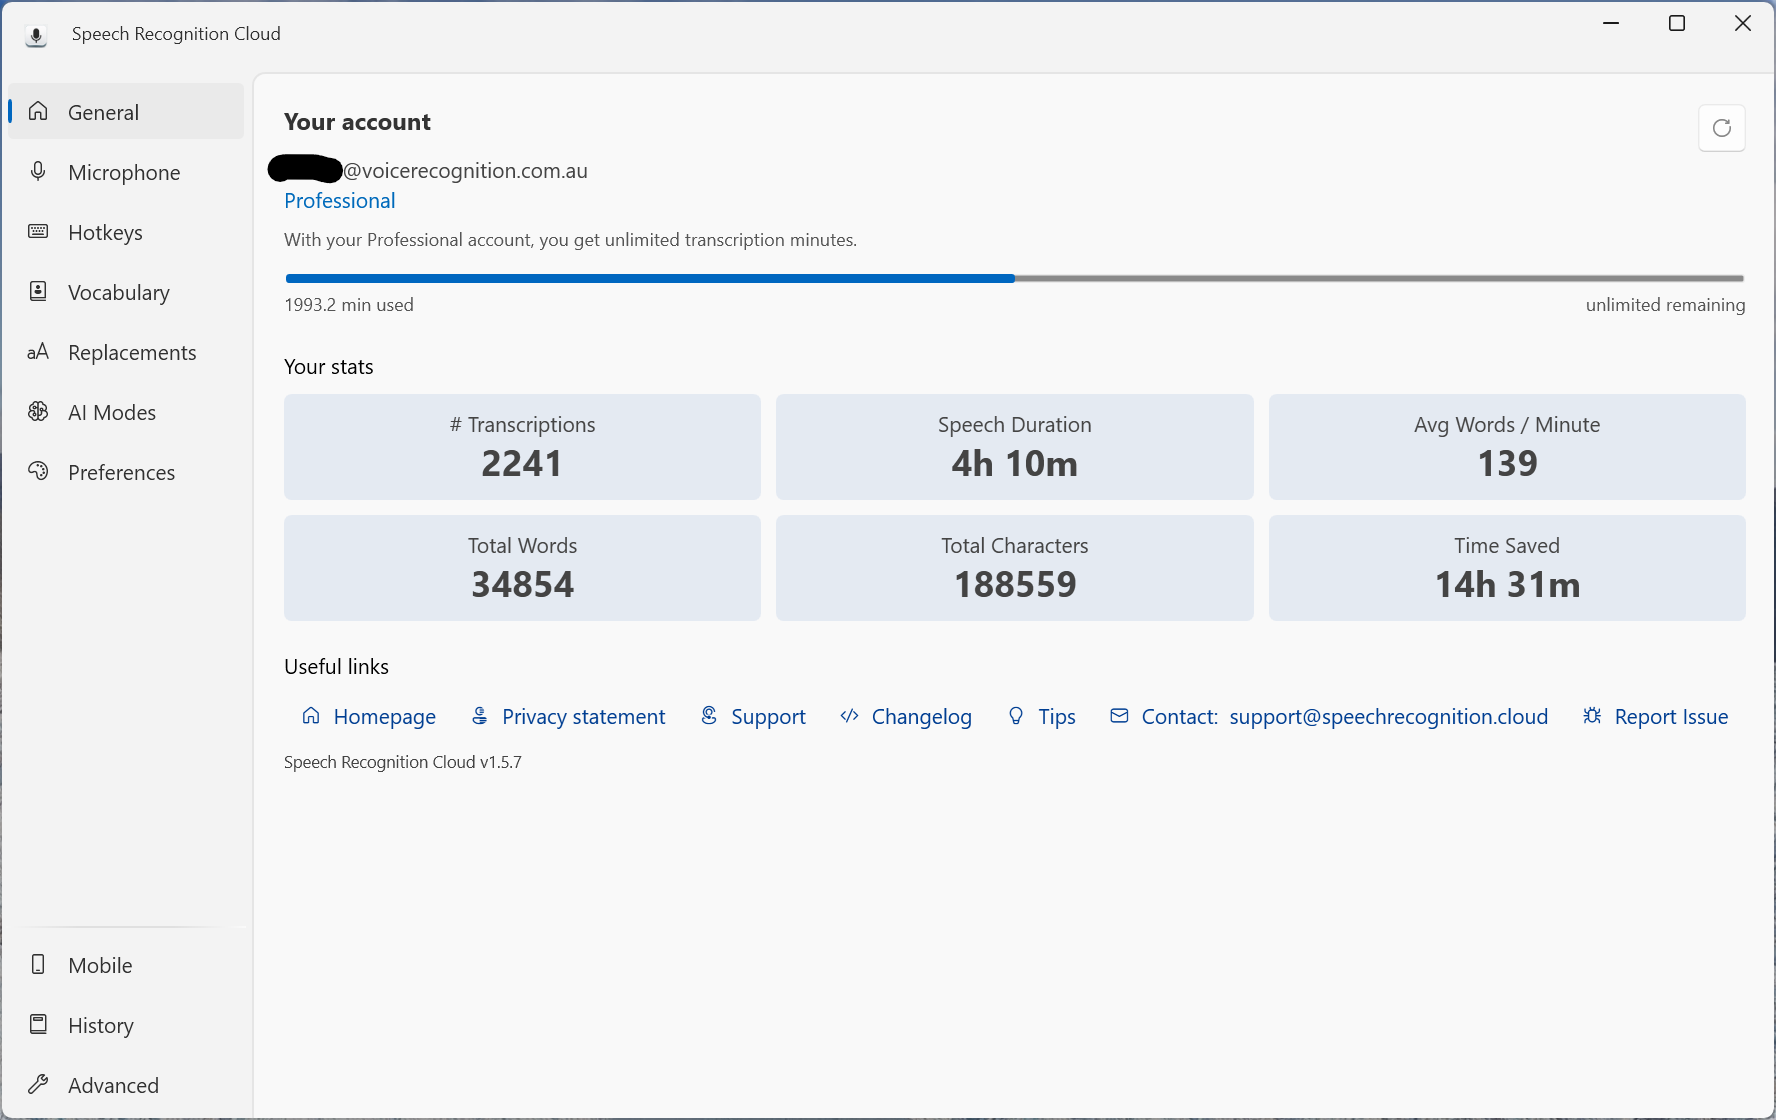Select the Microphone section icon
The width and height of the screenshot is (1776, 1120).
pos(38,171)
